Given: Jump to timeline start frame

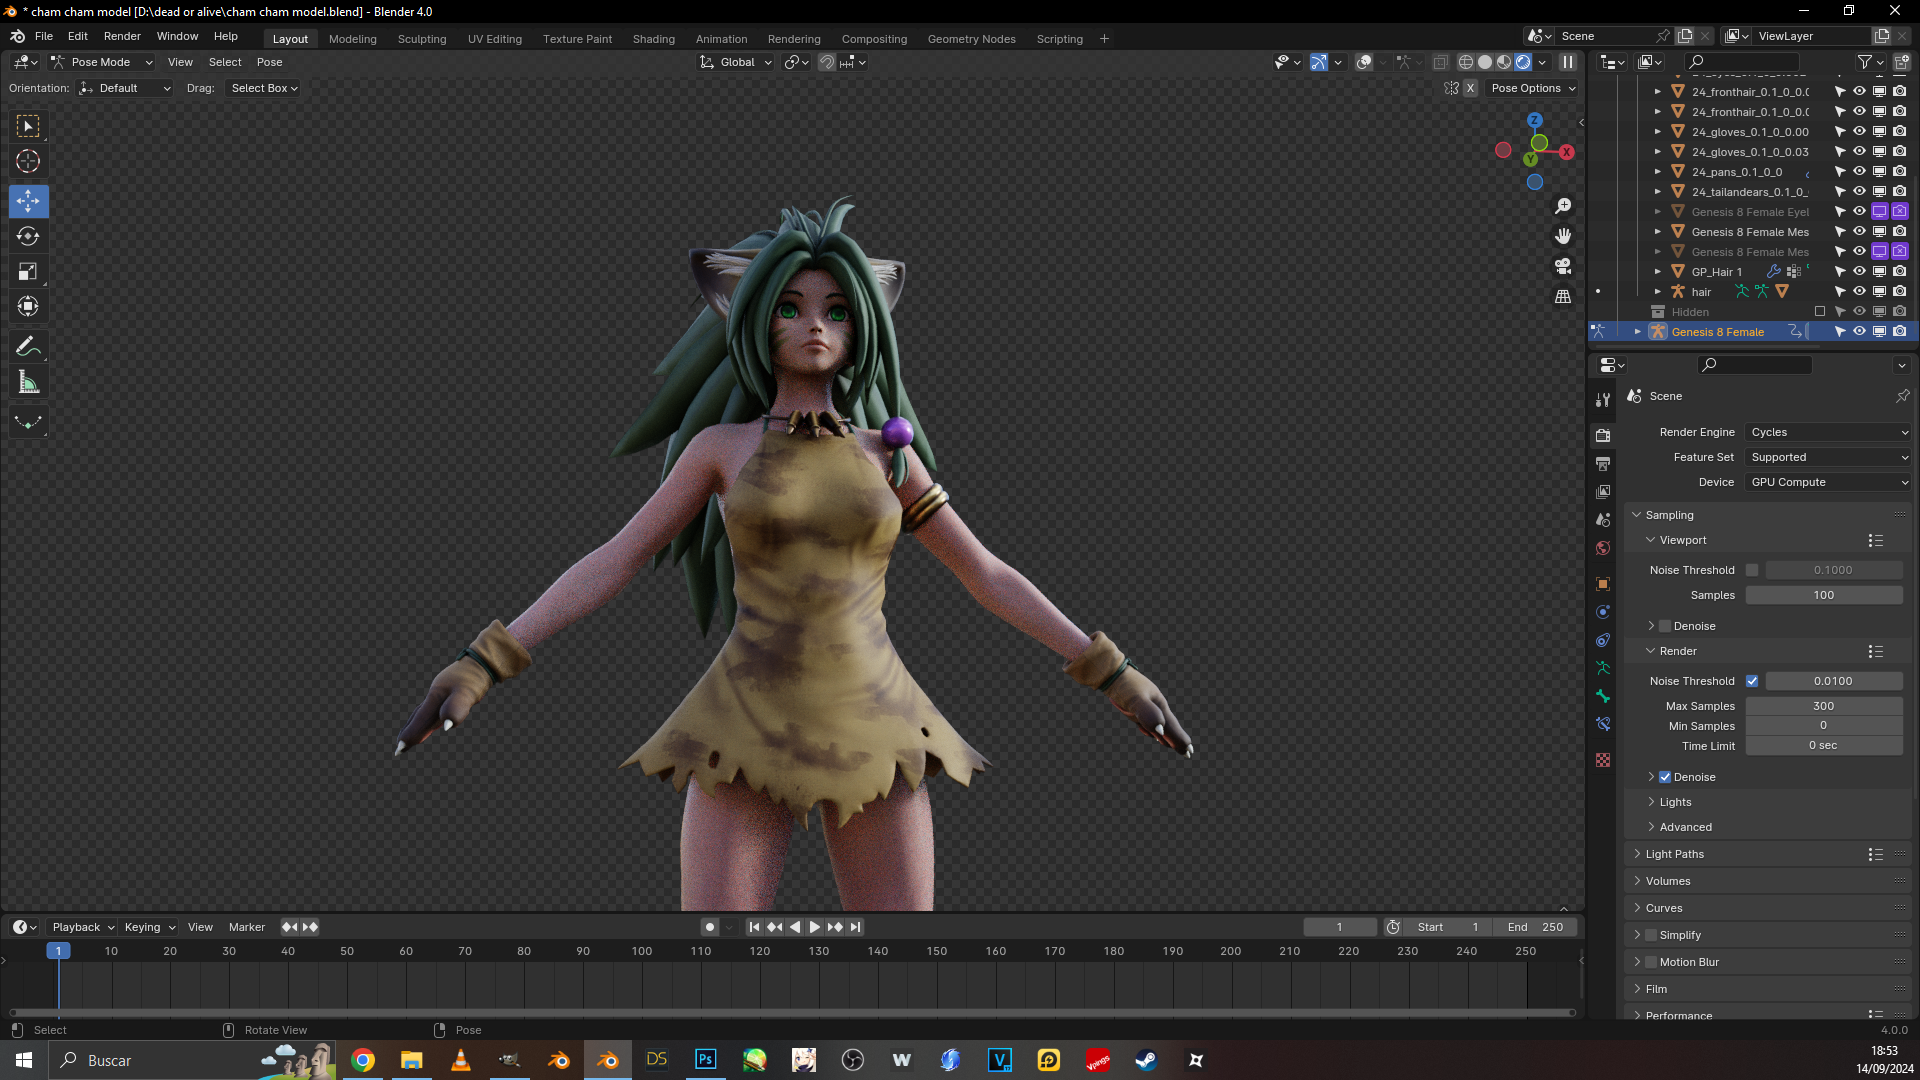Looking at the screenshot, I should point(754,927).
